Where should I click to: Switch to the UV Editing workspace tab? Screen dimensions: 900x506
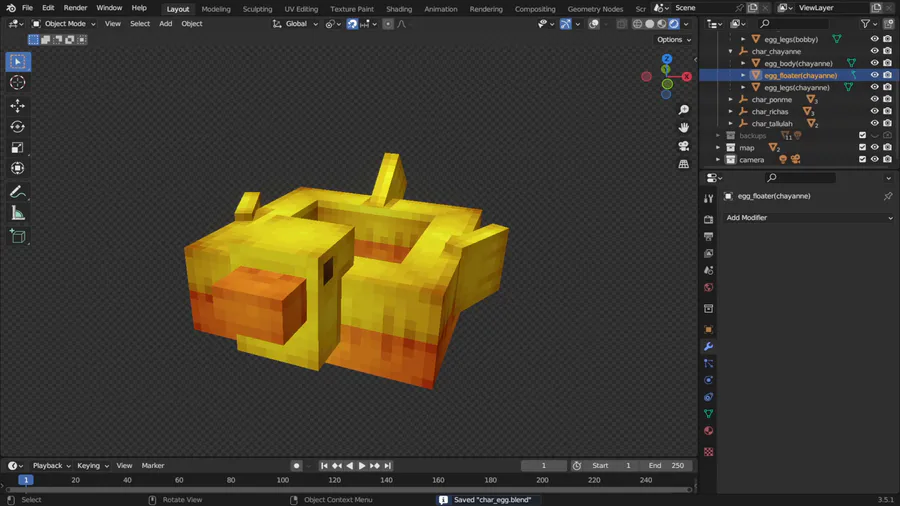click(x=301, y=9)
